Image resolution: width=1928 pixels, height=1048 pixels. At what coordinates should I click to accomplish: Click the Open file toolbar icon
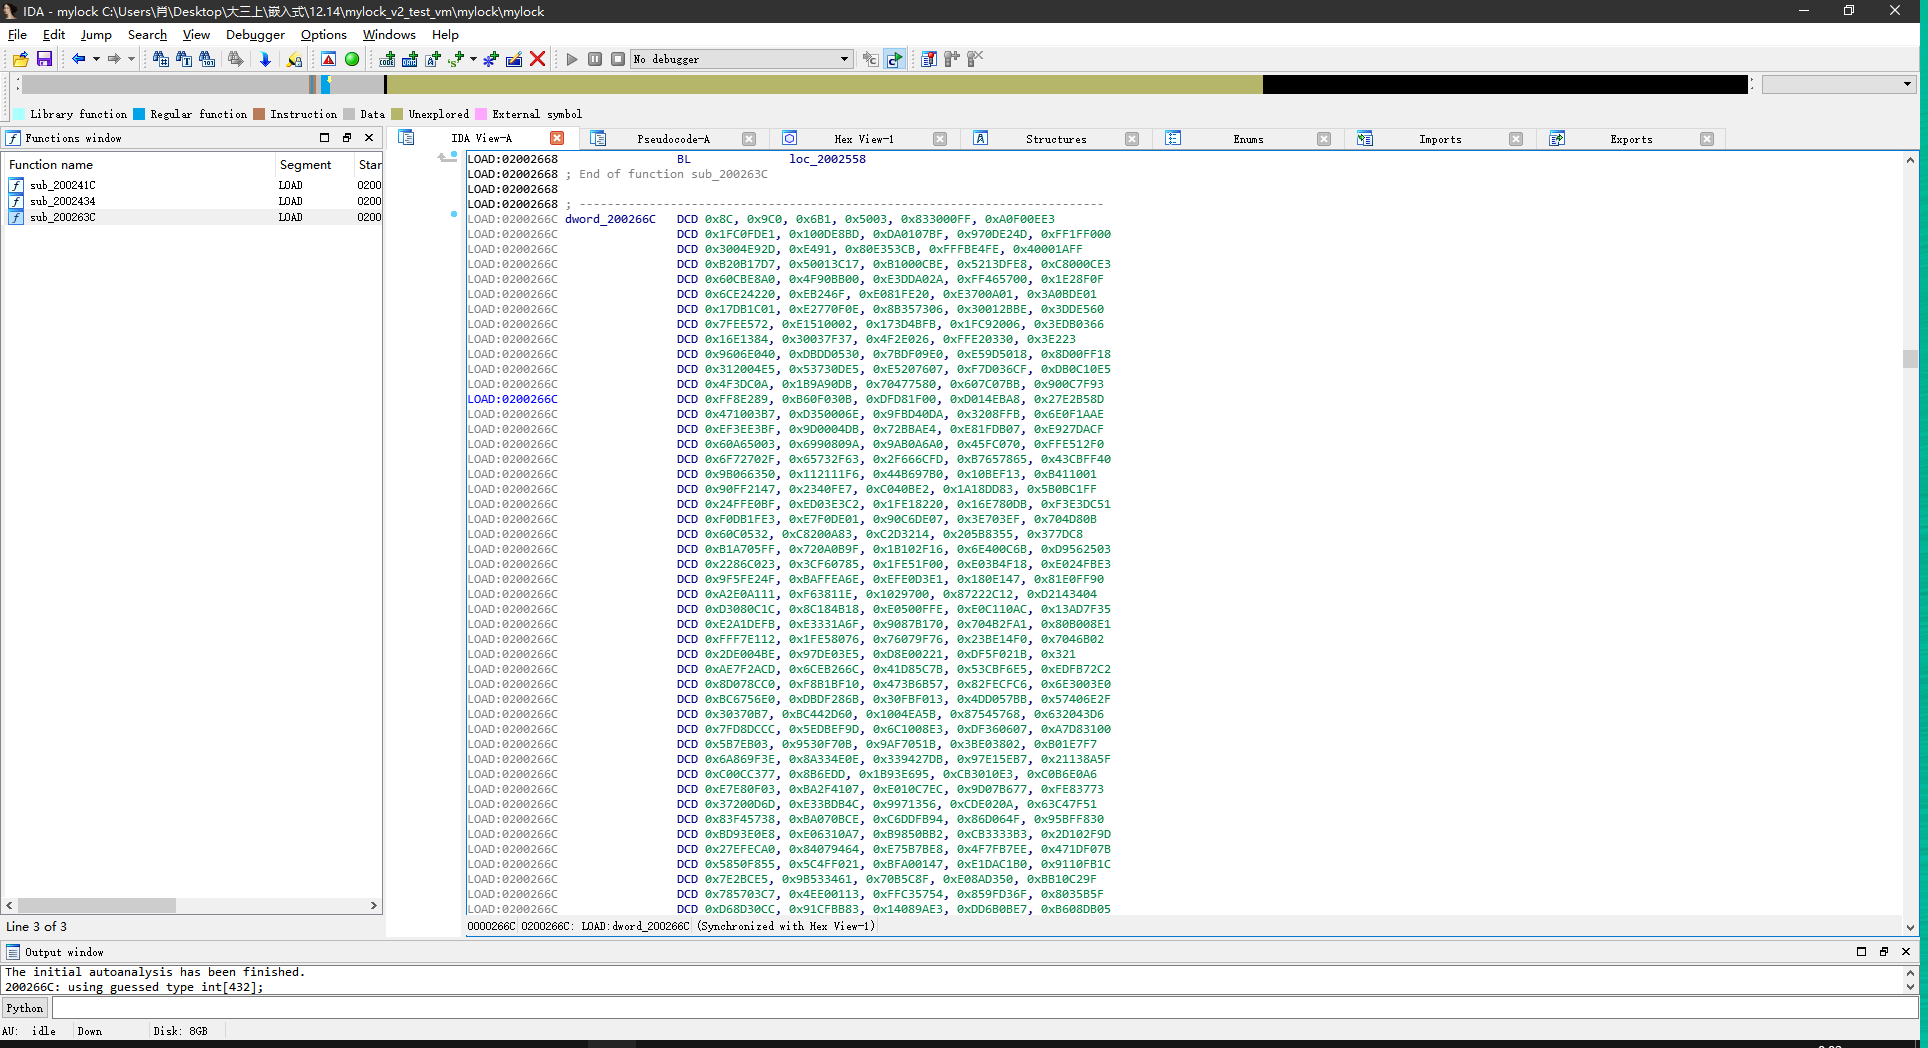click(20, 59)
